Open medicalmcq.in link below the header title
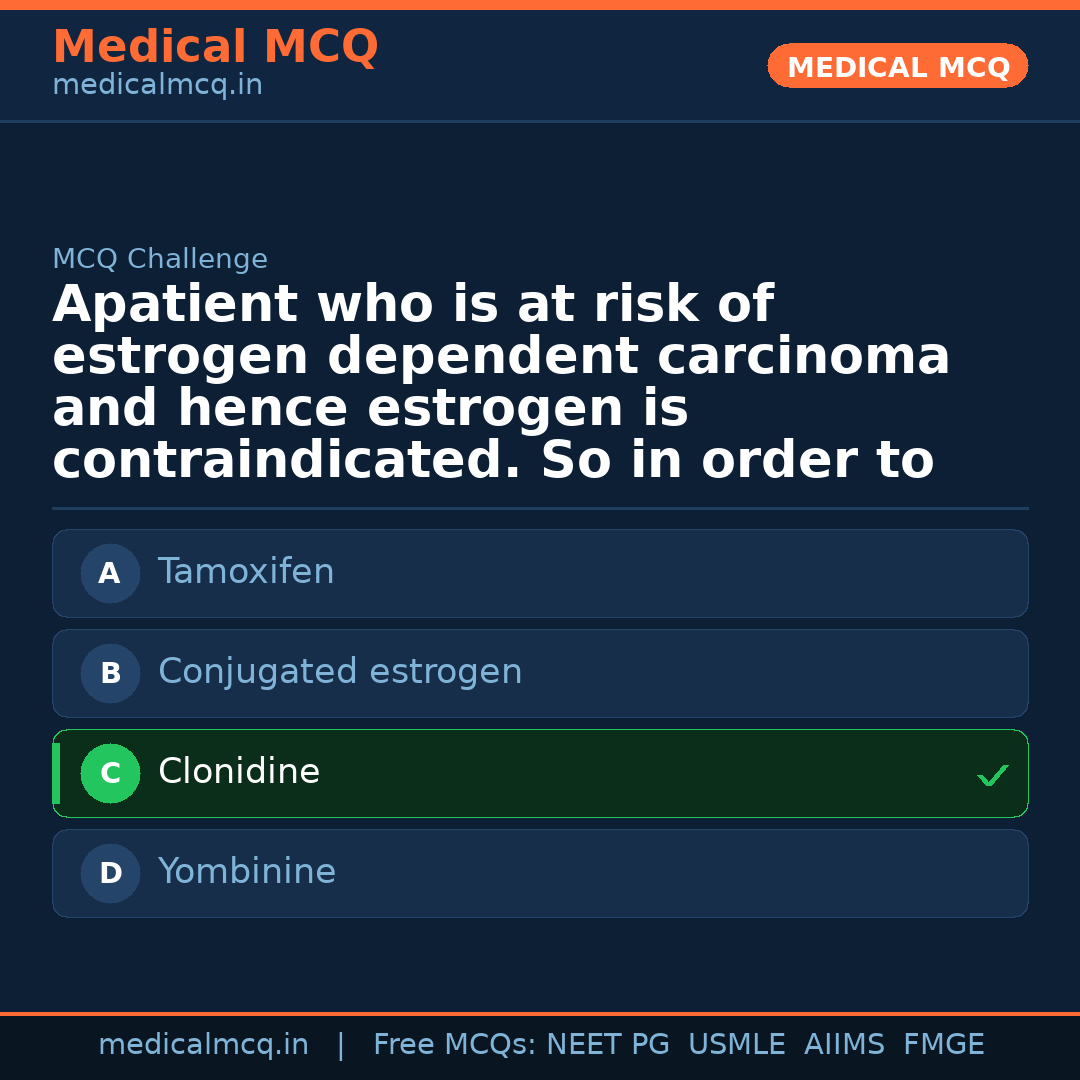The width and height of the screenshot is (1080, 1080). point(157,86)
